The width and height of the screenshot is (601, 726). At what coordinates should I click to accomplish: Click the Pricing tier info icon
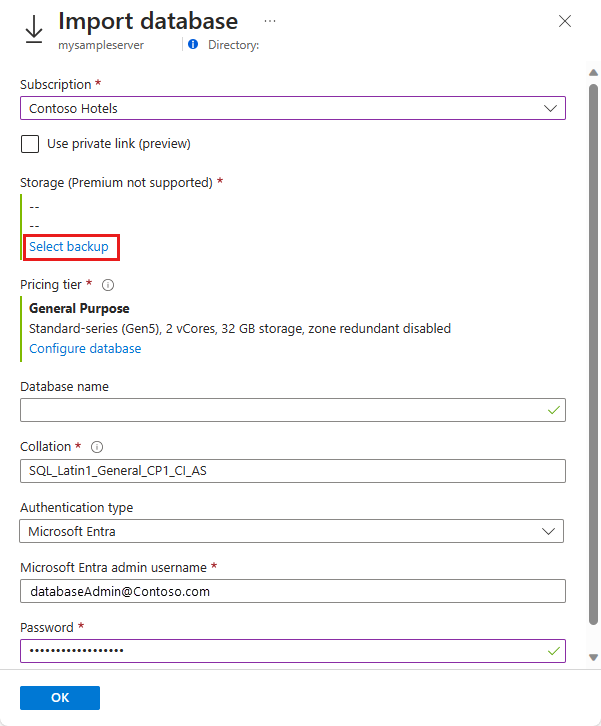pos(108,285)
